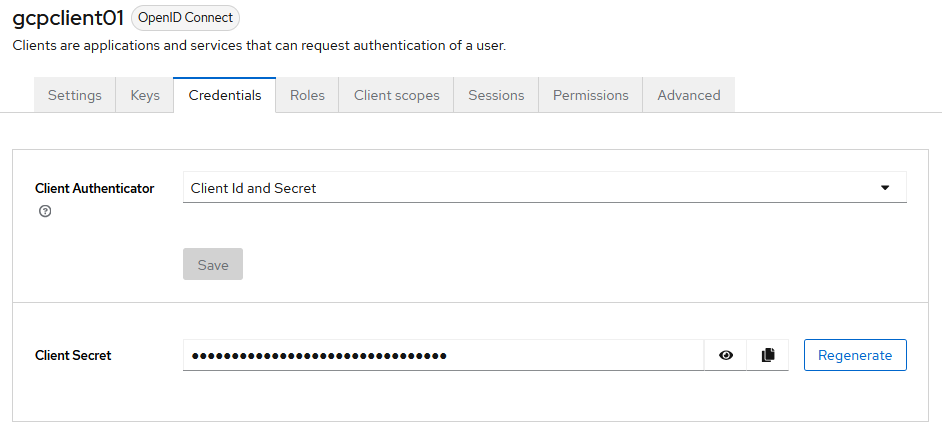Open the Advanced tab
The width and height of the screenshot is (942, 433).
(688, 95)
